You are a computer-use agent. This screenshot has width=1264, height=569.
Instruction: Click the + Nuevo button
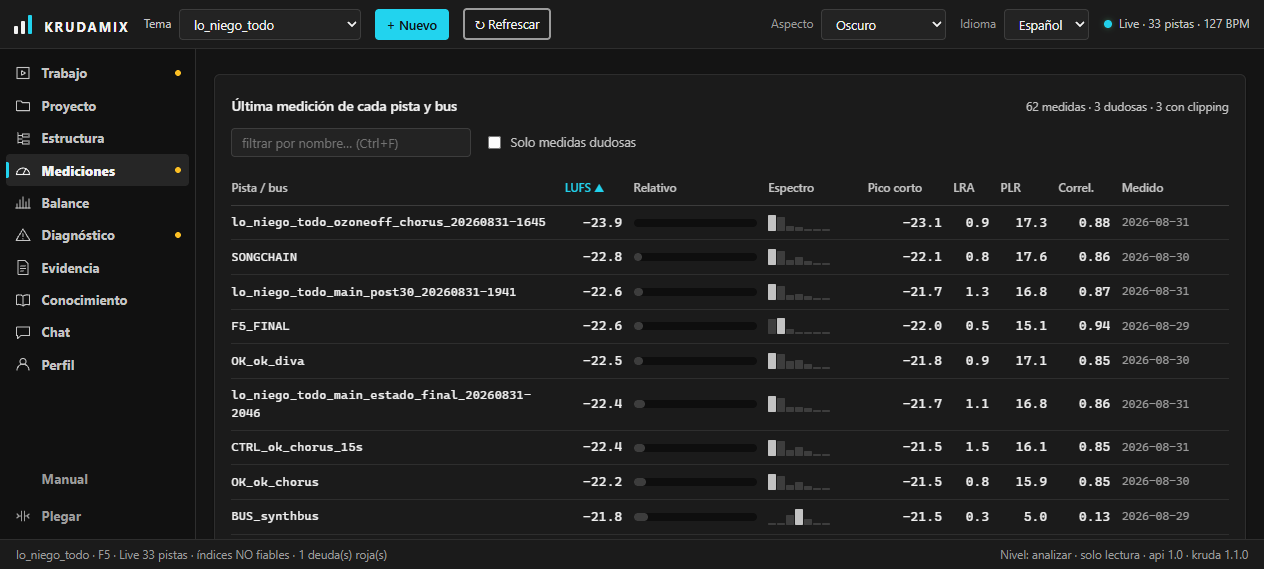pos(412,24)
